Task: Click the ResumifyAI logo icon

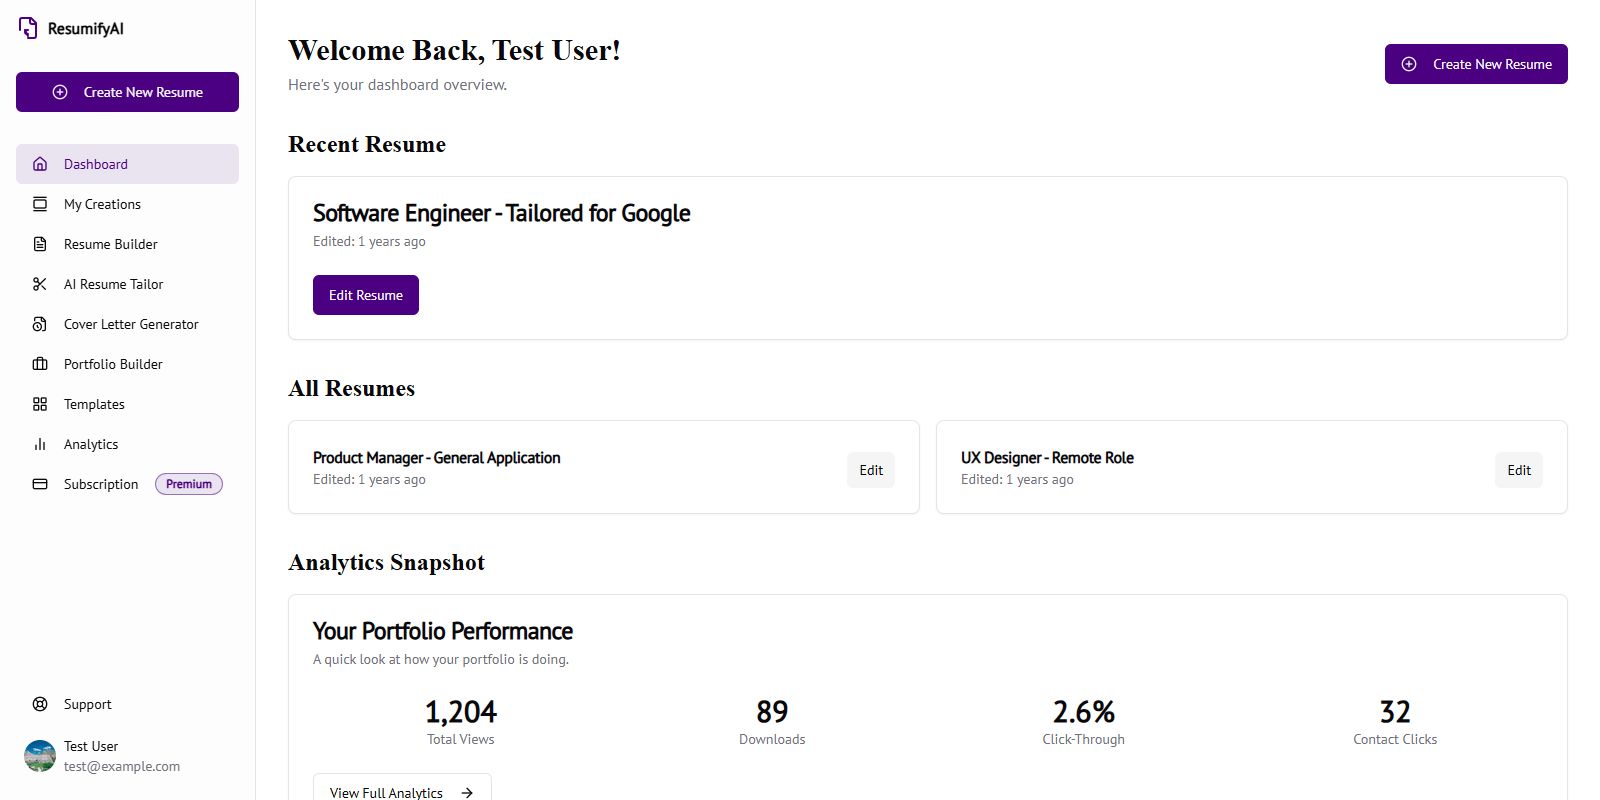Action: pos(28,28)
